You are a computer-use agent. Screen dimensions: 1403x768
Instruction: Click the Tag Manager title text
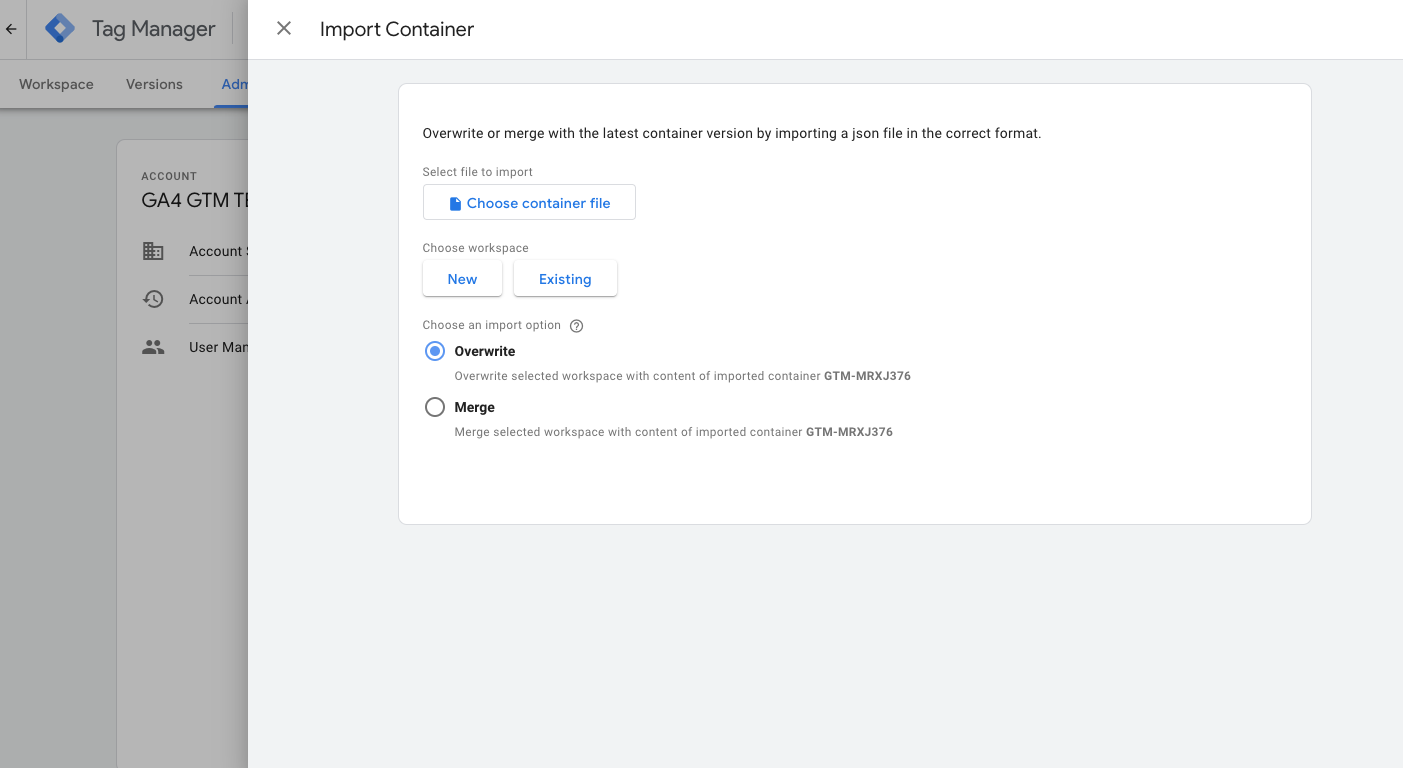pyautogui.click(x=153, y=29)
